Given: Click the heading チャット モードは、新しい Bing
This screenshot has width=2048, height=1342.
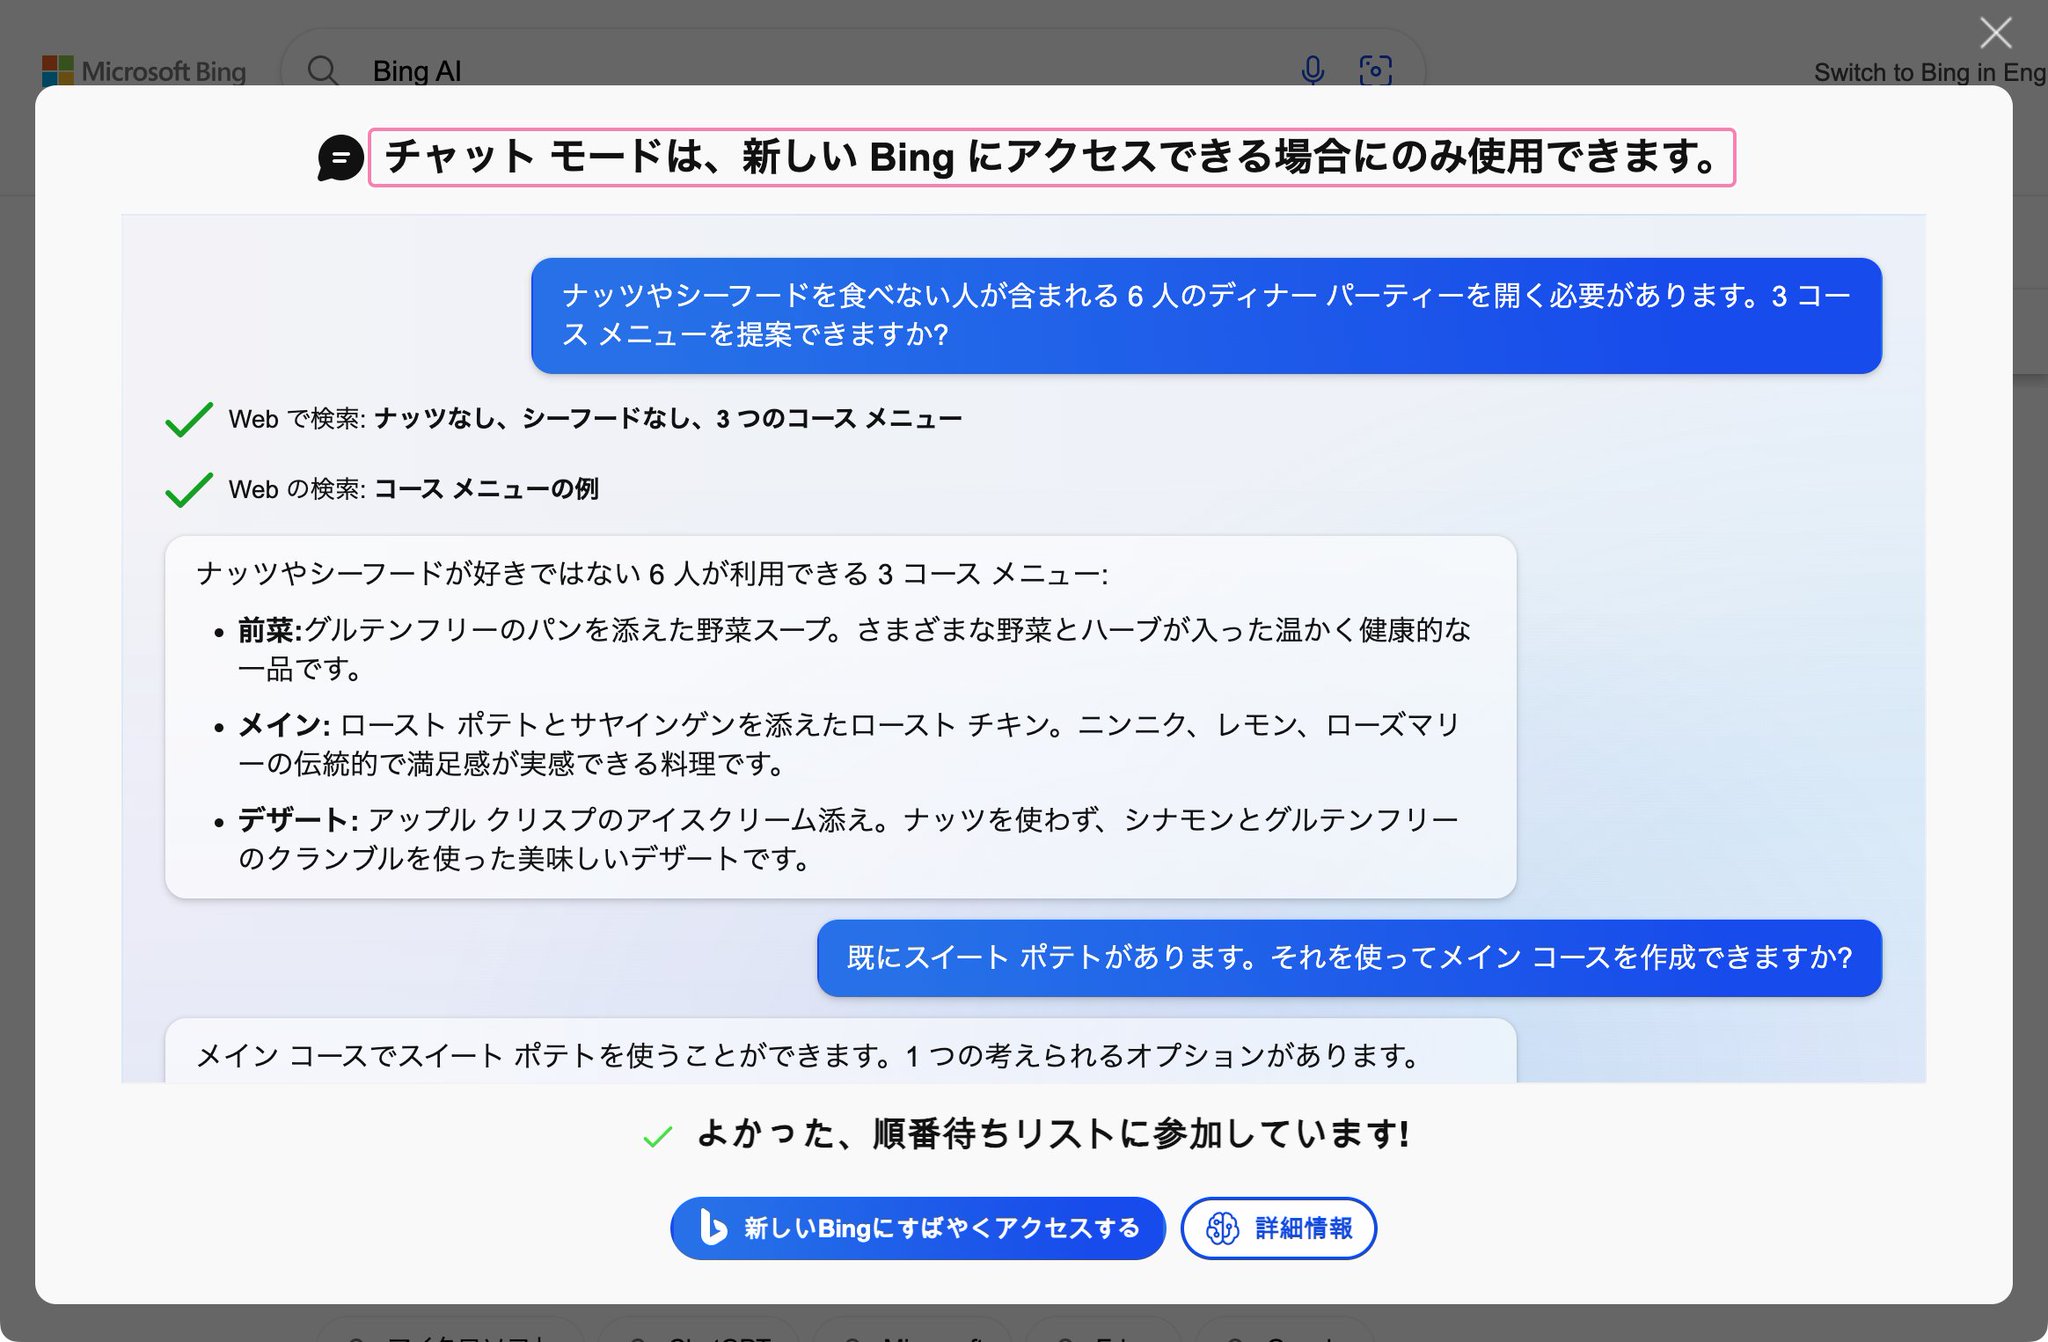Looking at the screenshot, I should [1052, 157].
